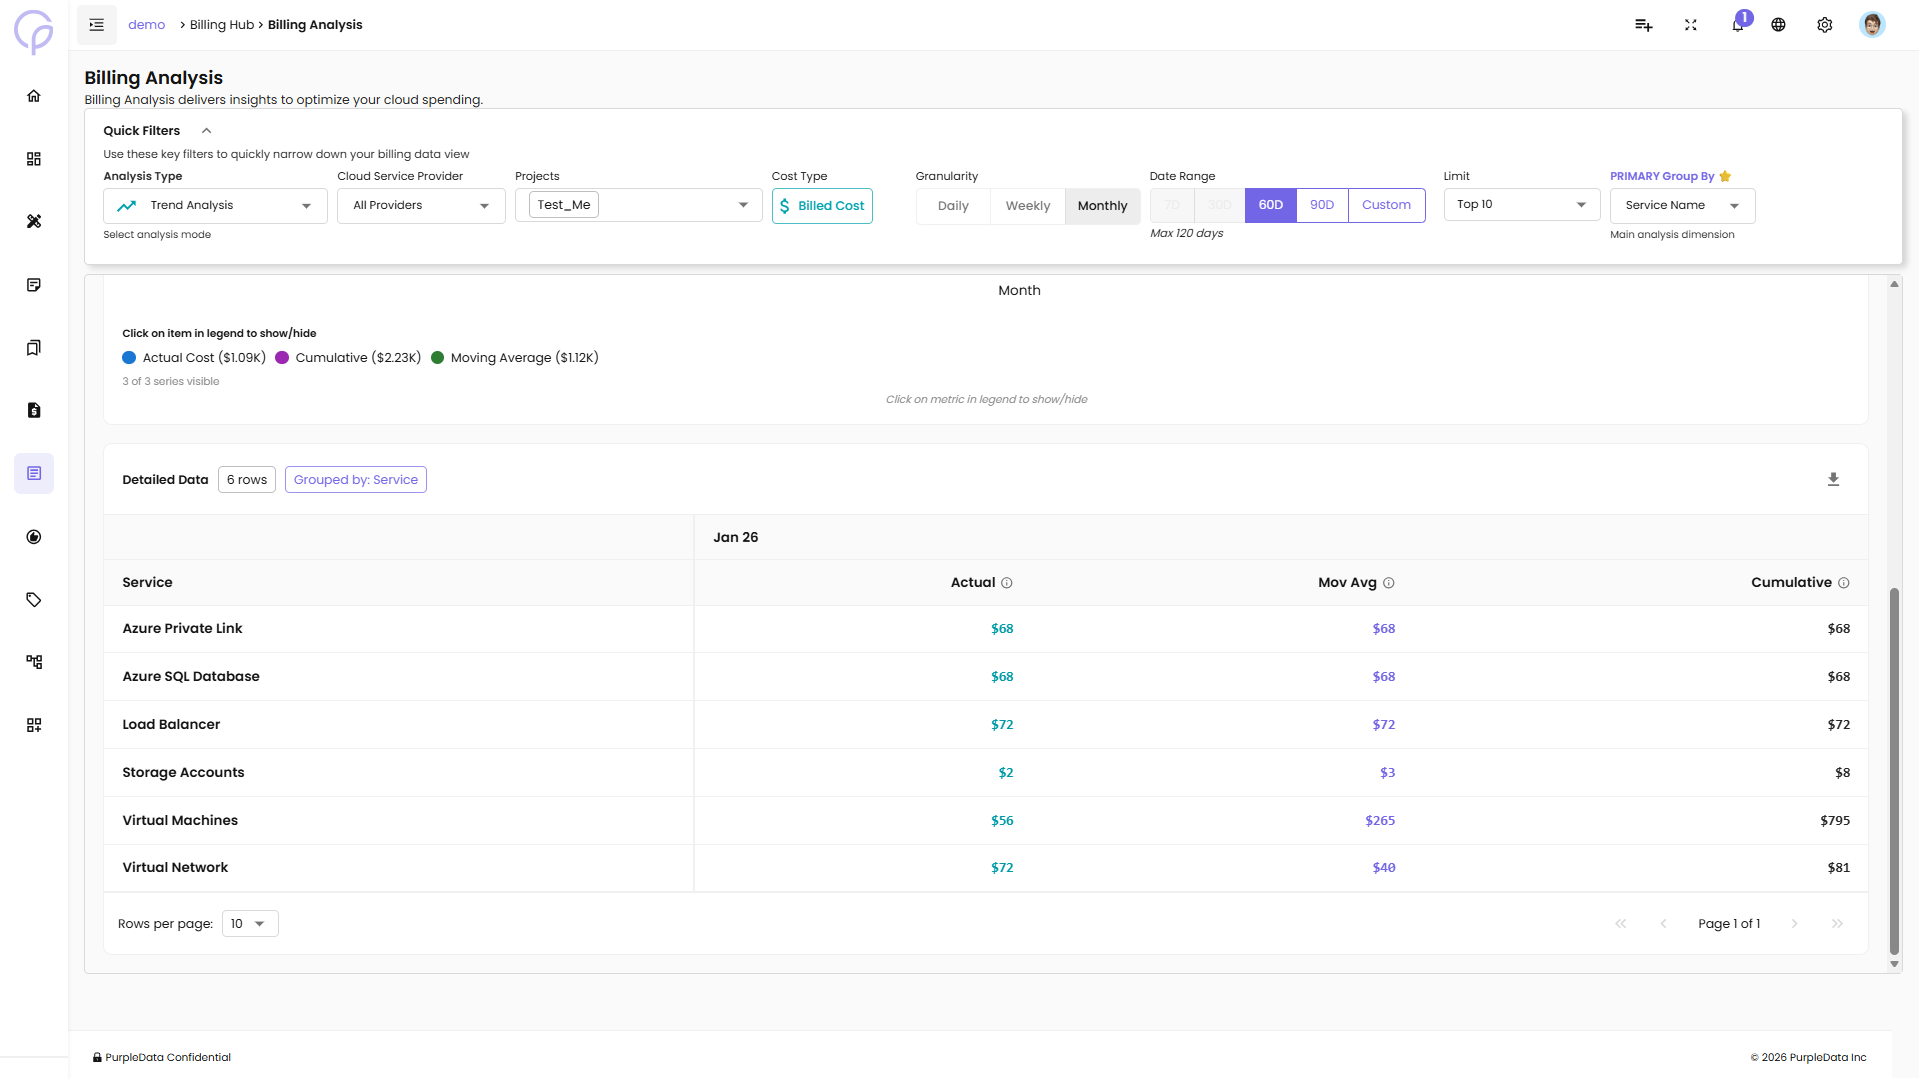Open the Analysis Type dropdown

215,206
